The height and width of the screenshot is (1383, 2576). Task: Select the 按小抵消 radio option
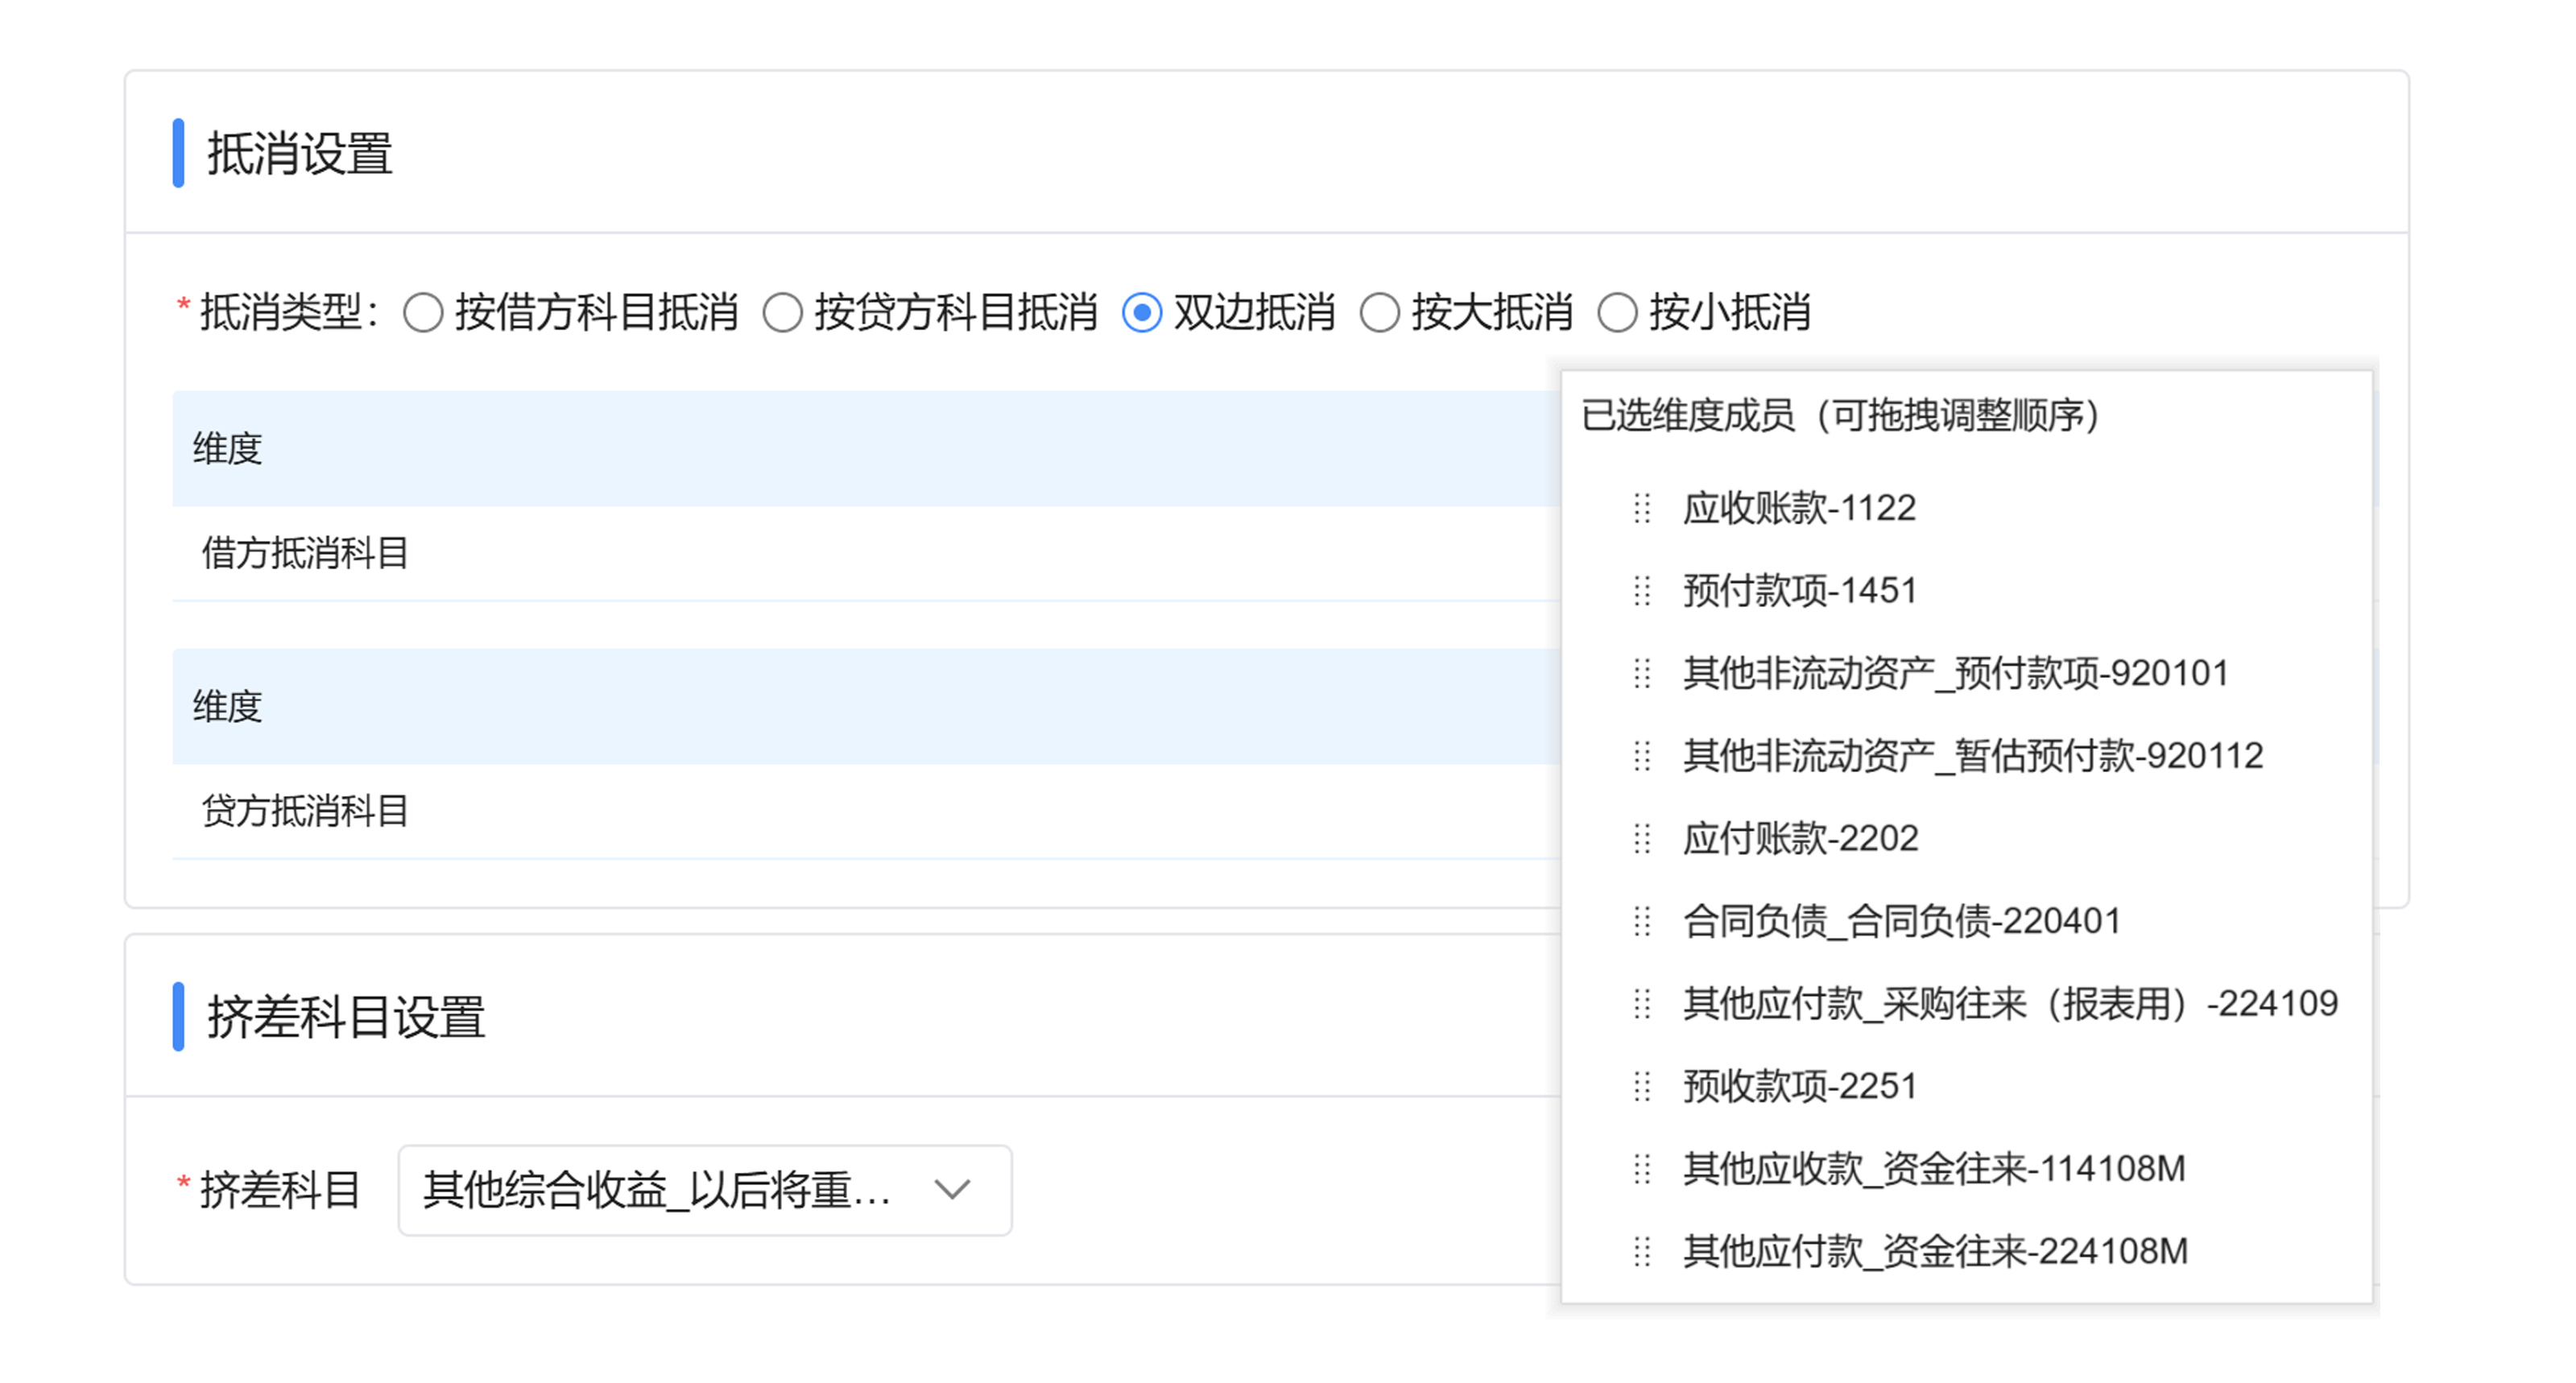[1618, 313]
